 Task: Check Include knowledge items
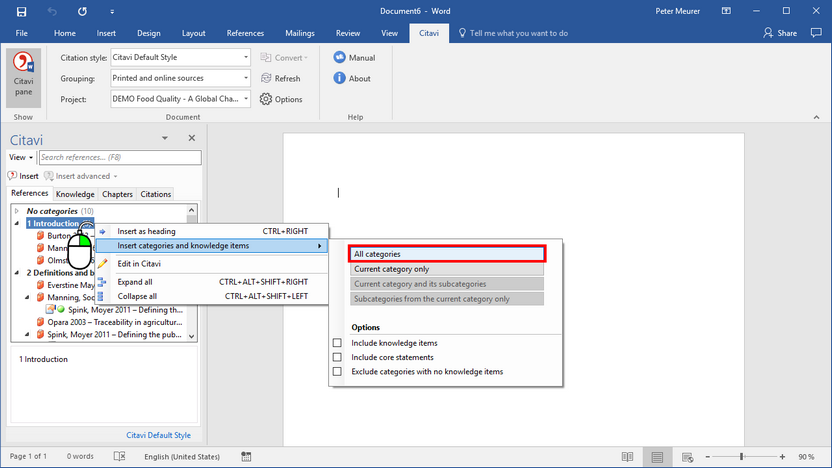(337, 343)
